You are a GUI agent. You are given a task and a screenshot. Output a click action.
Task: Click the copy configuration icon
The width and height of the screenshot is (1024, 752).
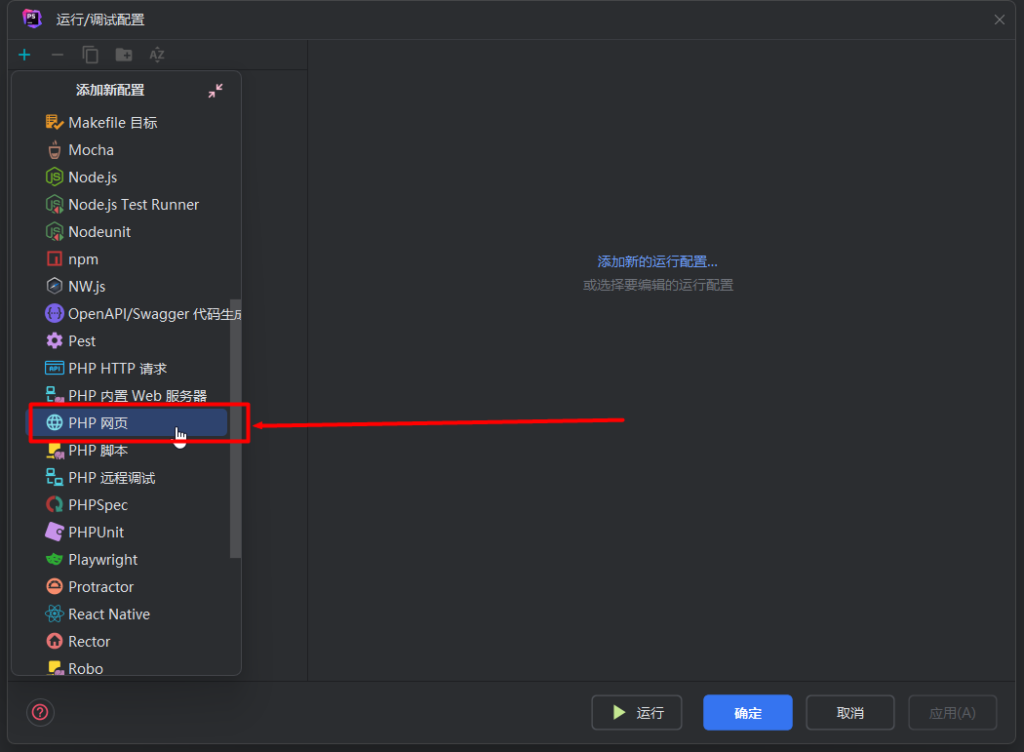pyautogui.click(x=90, y=55)
